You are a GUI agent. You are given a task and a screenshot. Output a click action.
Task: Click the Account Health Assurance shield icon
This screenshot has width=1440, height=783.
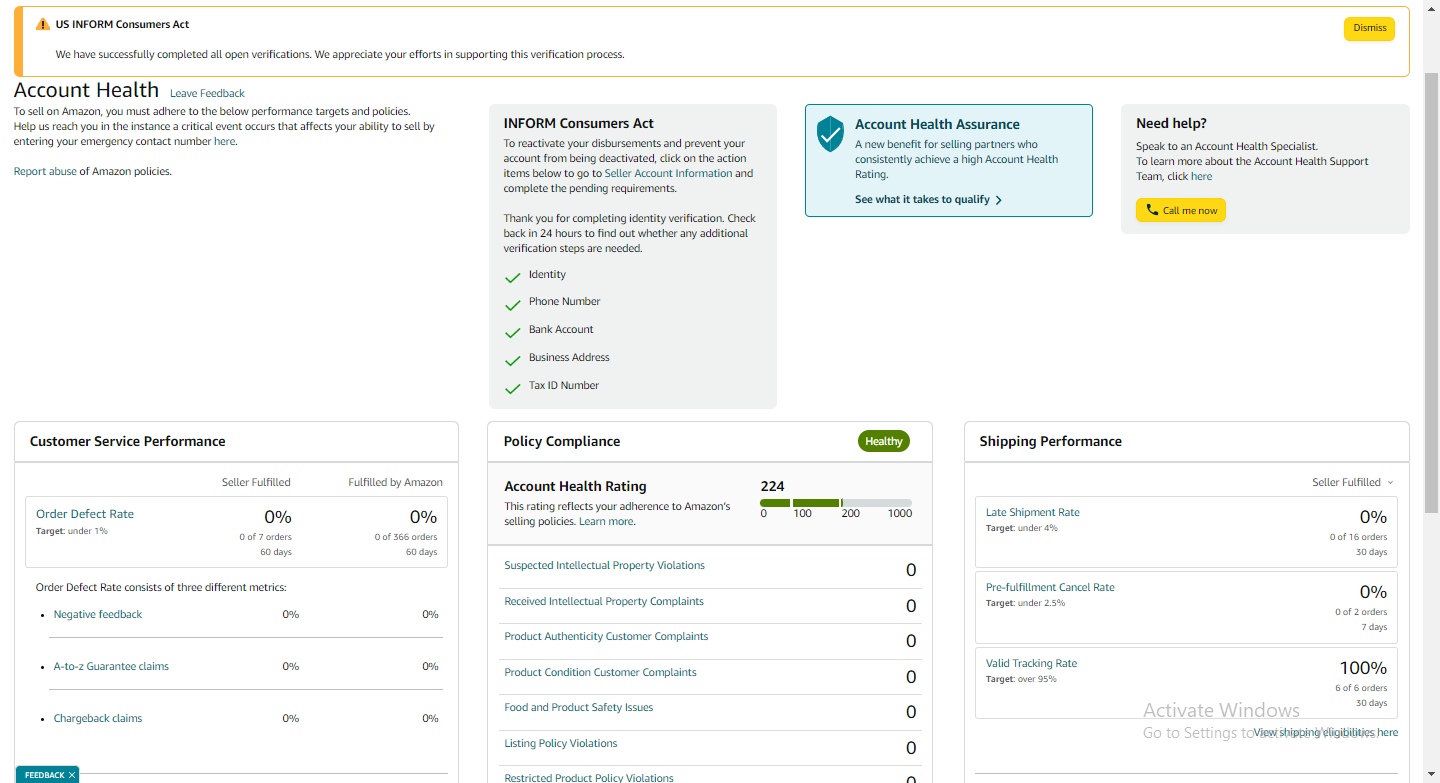pos(830,133)
